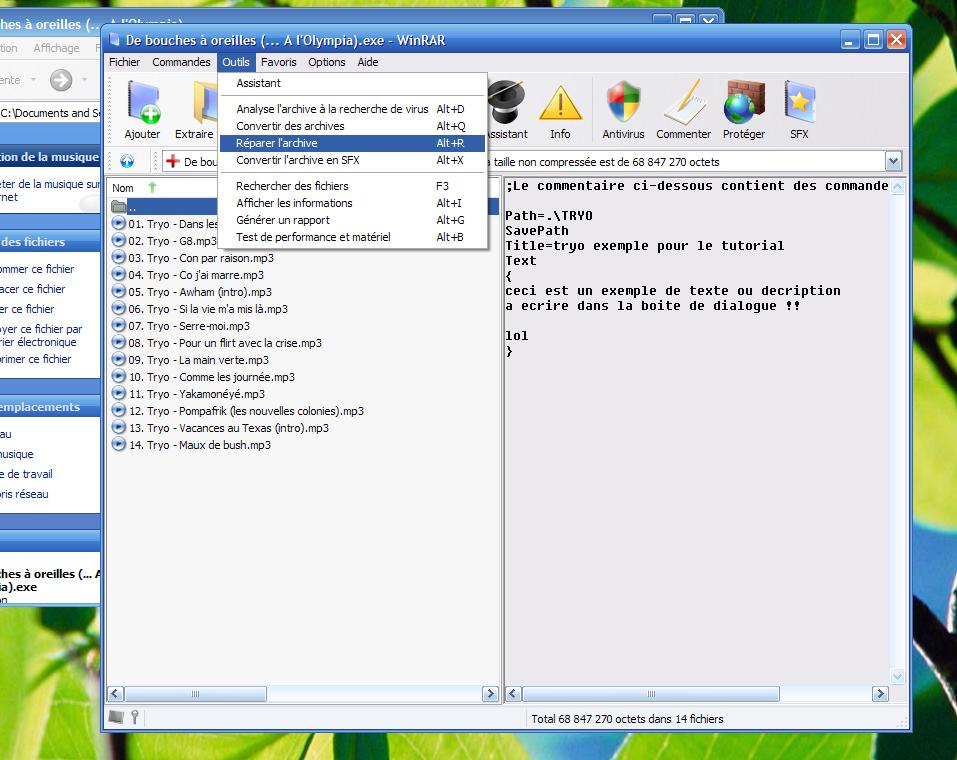957x760 pixels.
Task: Choose Convertir l'archive en SFX
Action: coord(297,160)
